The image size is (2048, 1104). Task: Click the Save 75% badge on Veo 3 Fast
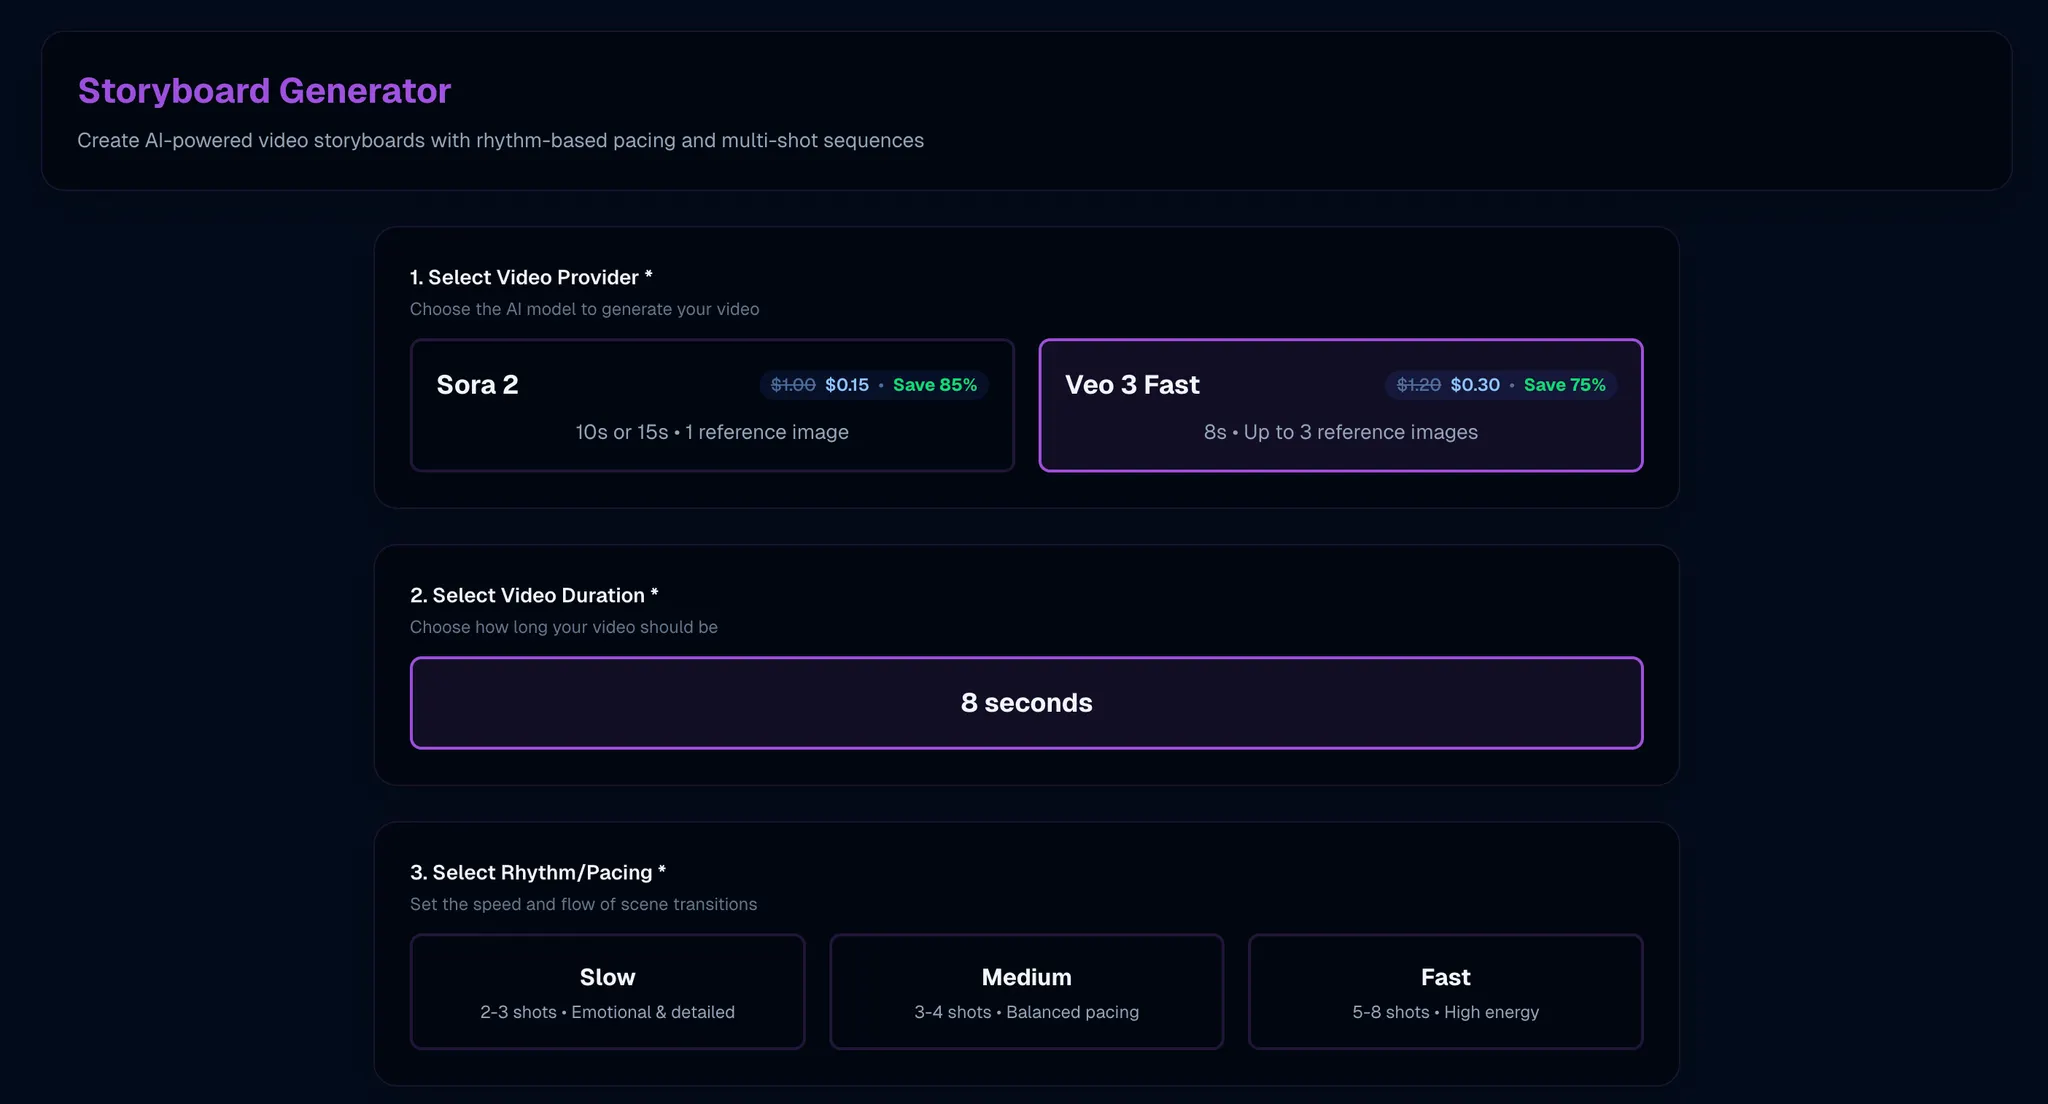[x=1564, y=385]
